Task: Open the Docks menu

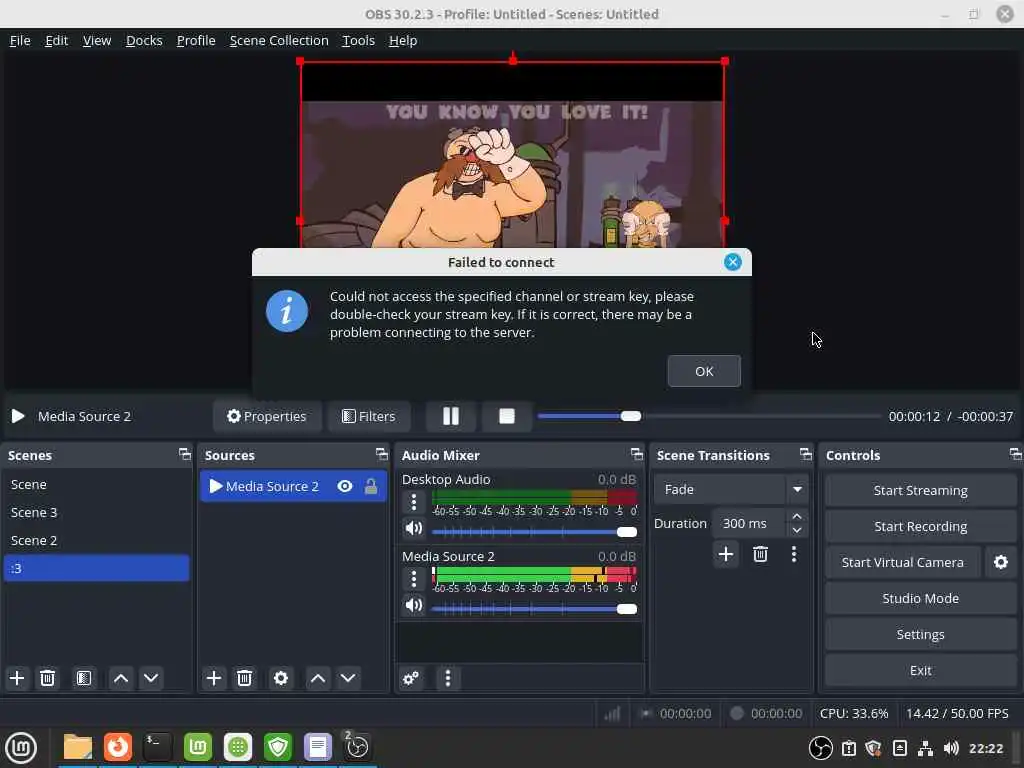Action: click(144, 40)
